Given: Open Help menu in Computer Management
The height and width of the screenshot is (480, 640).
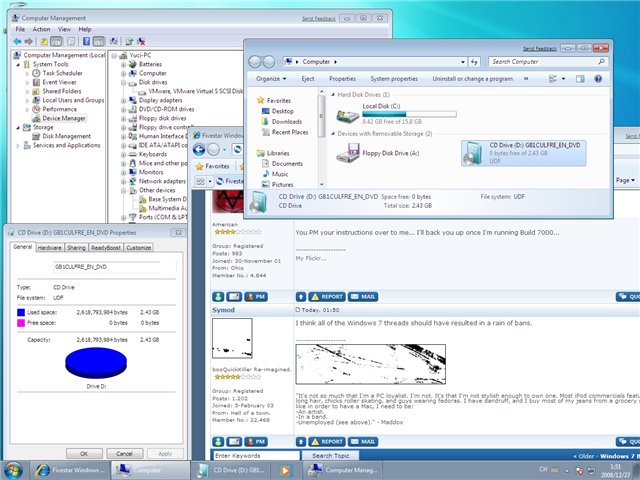Looking at the screenshot, I should tap(84, 29).
